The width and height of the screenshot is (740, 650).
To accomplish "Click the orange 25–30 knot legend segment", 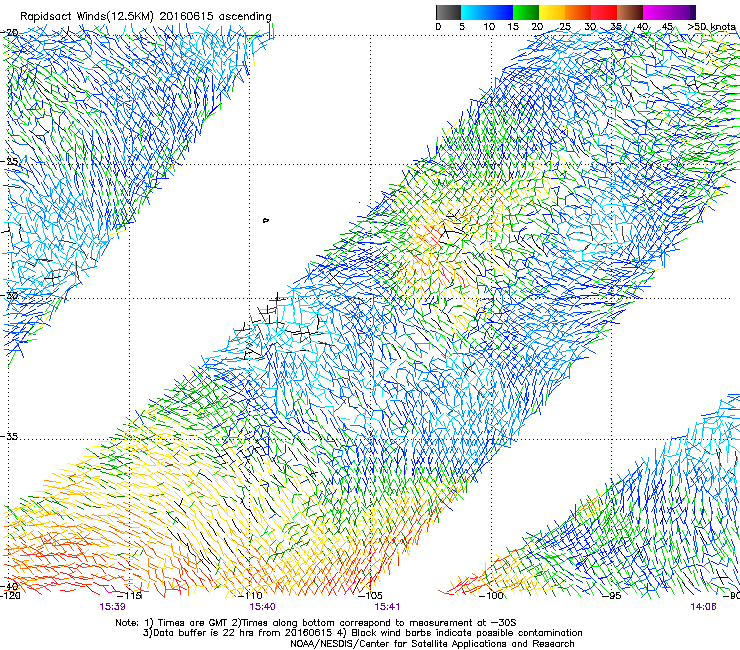I will (x=578, y=12).
